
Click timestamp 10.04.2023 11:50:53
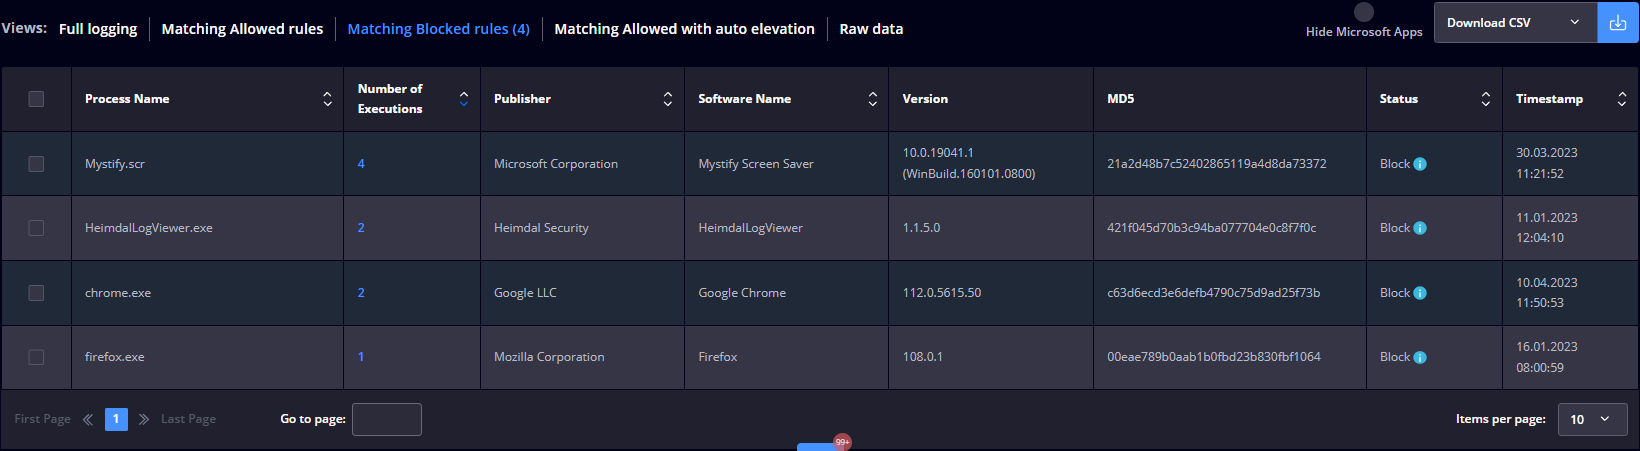pyautogui.click(x=1547, y=293)
